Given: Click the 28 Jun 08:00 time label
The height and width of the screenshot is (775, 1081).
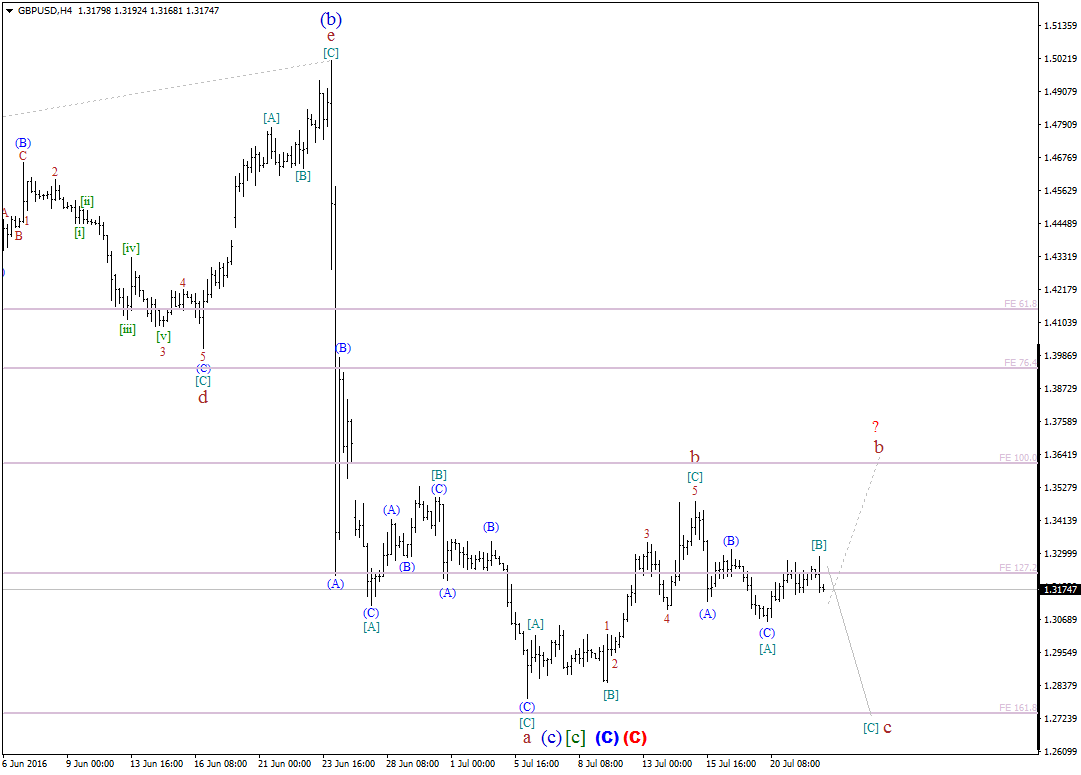Looking at the screenshot, I should 413,763.
